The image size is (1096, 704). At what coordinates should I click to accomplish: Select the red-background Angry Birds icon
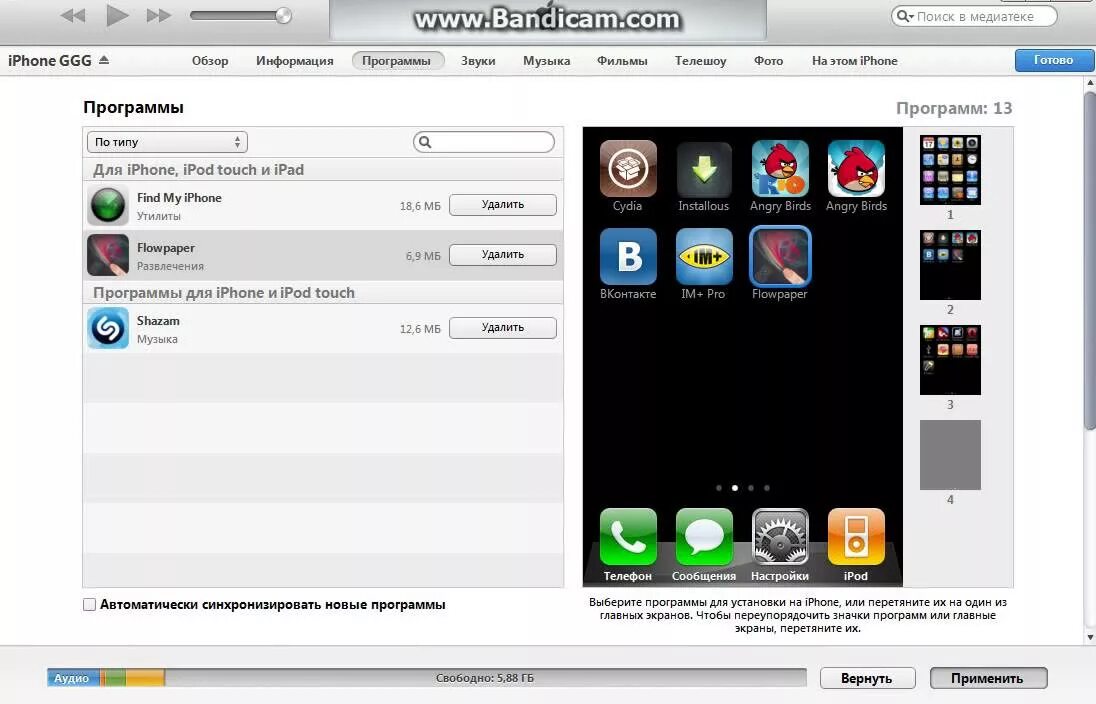point(856,168)
